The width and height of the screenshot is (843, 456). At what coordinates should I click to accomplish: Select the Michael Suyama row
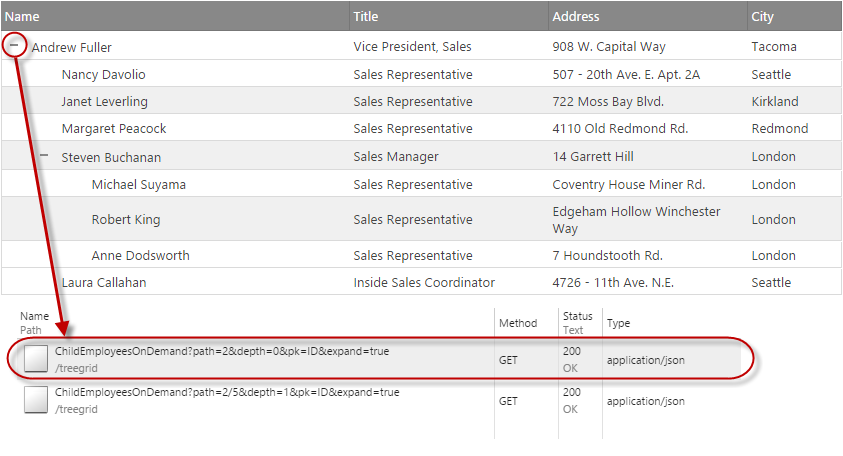point(138,184)
